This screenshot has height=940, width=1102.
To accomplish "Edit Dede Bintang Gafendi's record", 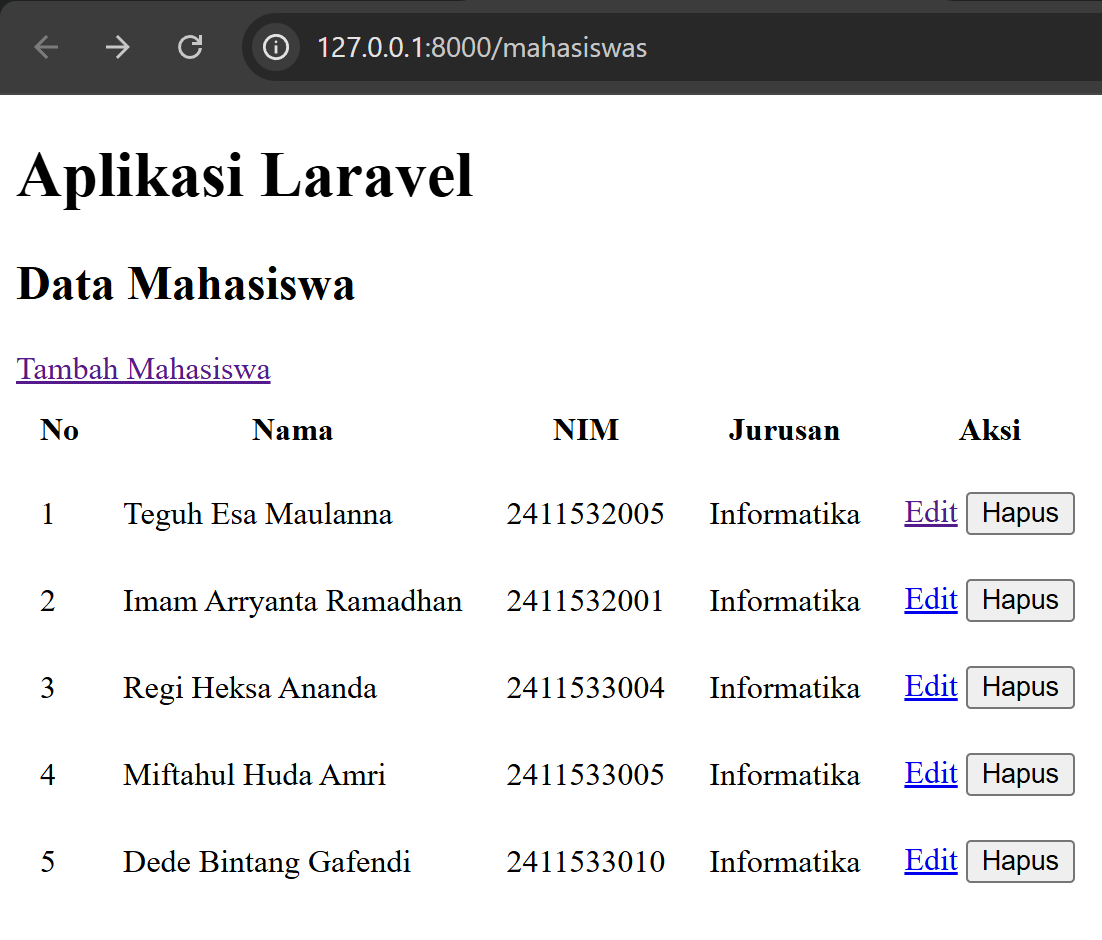I will (931, 861).
